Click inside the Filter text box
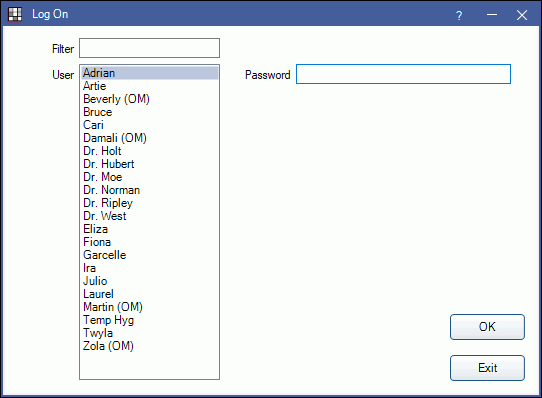 tap(149, 48)
